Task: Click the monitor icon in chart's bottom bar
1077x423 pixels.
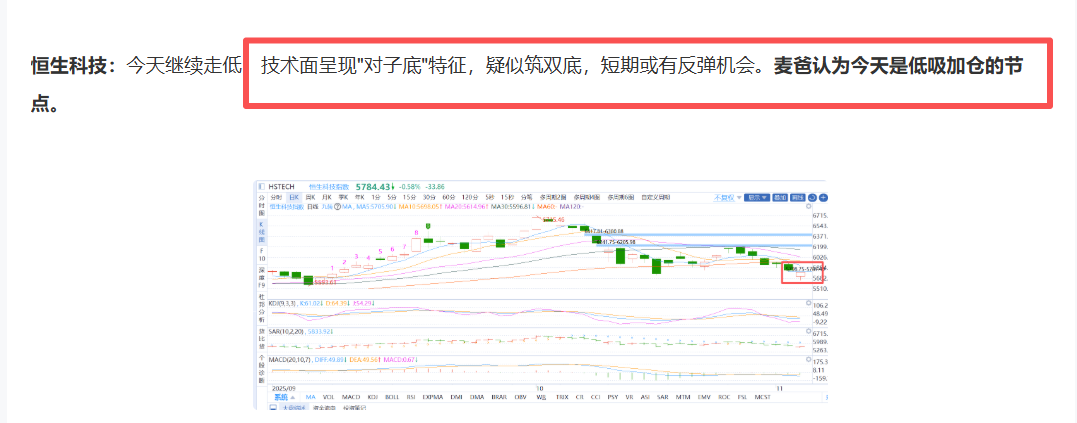Action: coord(273,407)
